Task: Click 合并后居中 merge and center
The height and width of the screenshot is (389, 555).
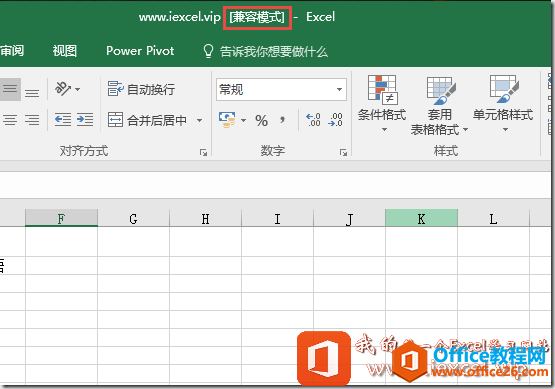Action: tap(148, 120)
